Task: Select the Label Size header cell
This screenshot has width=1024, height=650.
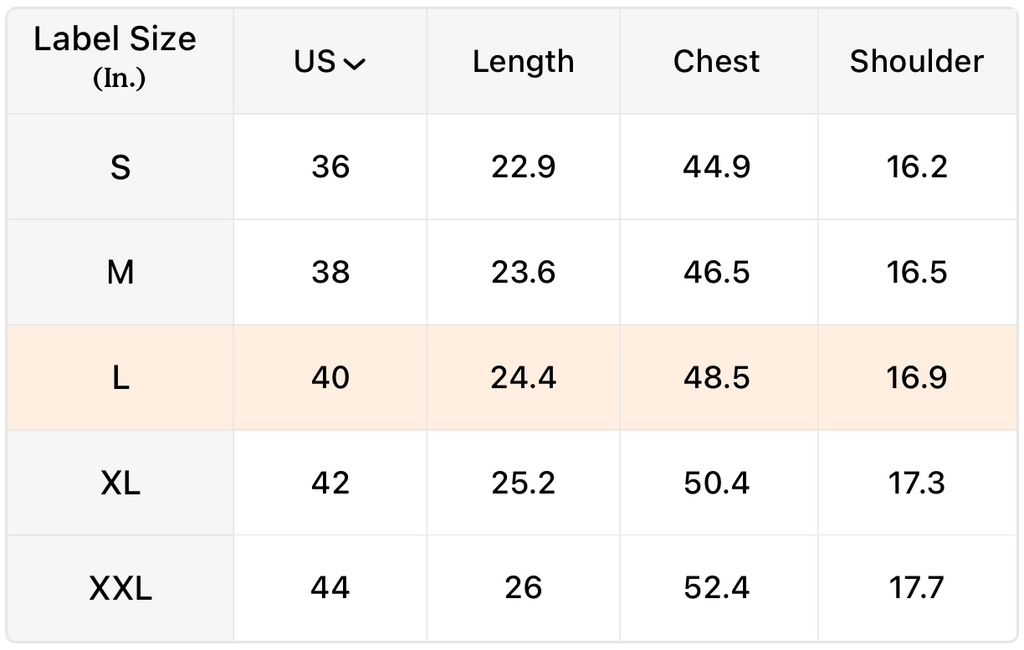Action: (x=120, y=61)
